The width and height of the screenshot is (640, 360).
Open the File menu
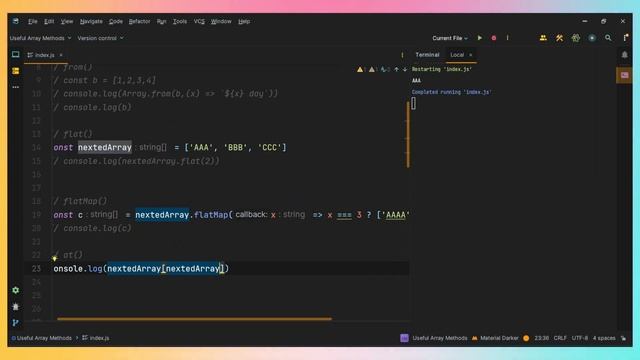pos(33,21)
